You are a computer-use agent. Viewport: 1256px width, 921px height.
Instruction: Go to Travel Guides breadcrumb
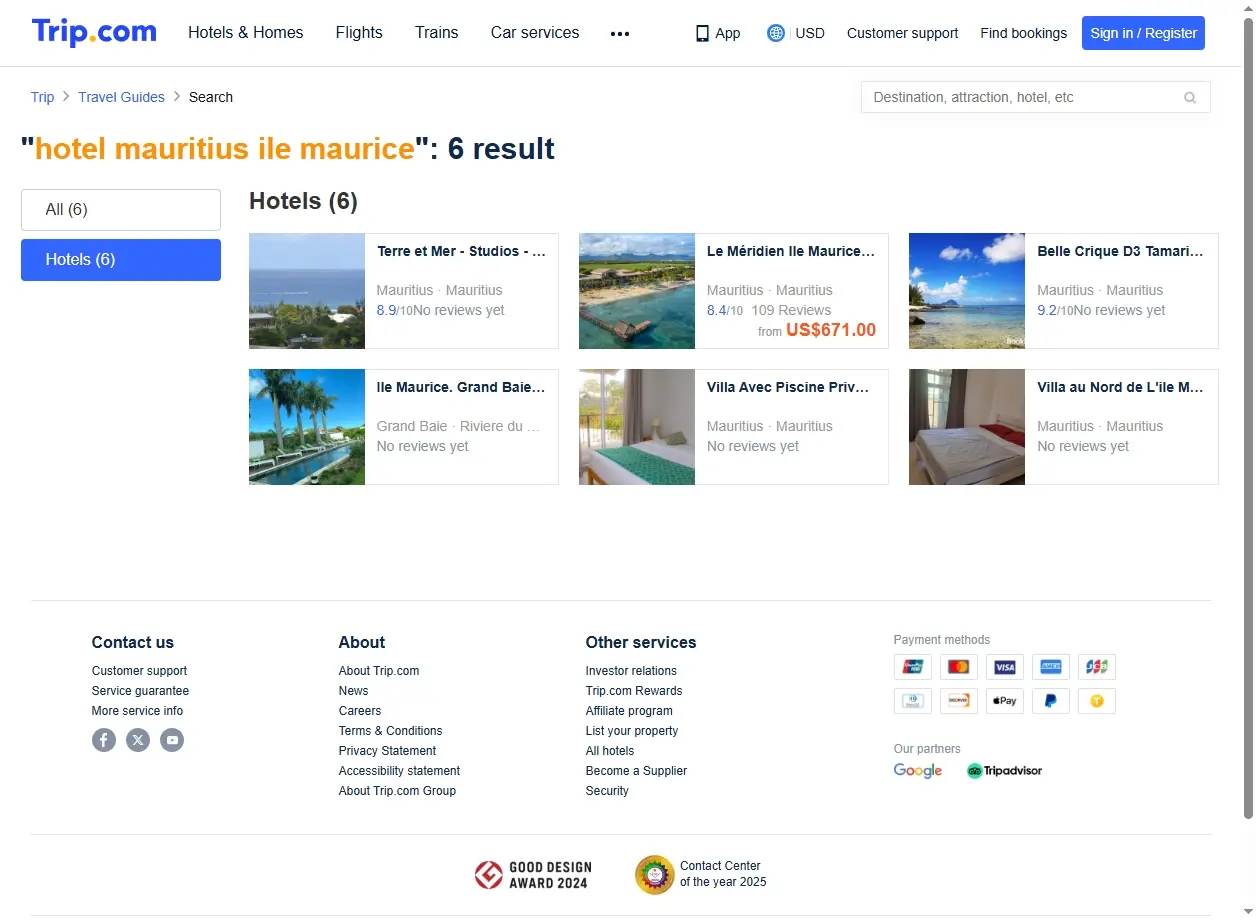pyautogui.click(x=121, y=97)
